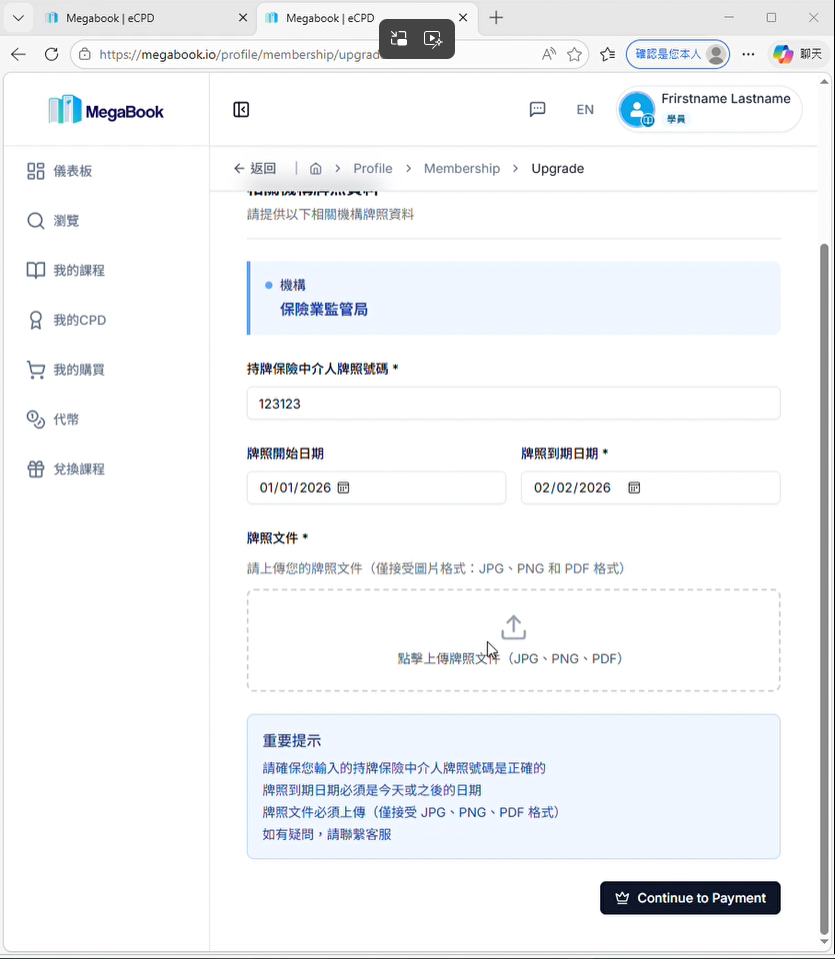
Task: Click the 牌照到期日期 date field
Action: point(650,487)
